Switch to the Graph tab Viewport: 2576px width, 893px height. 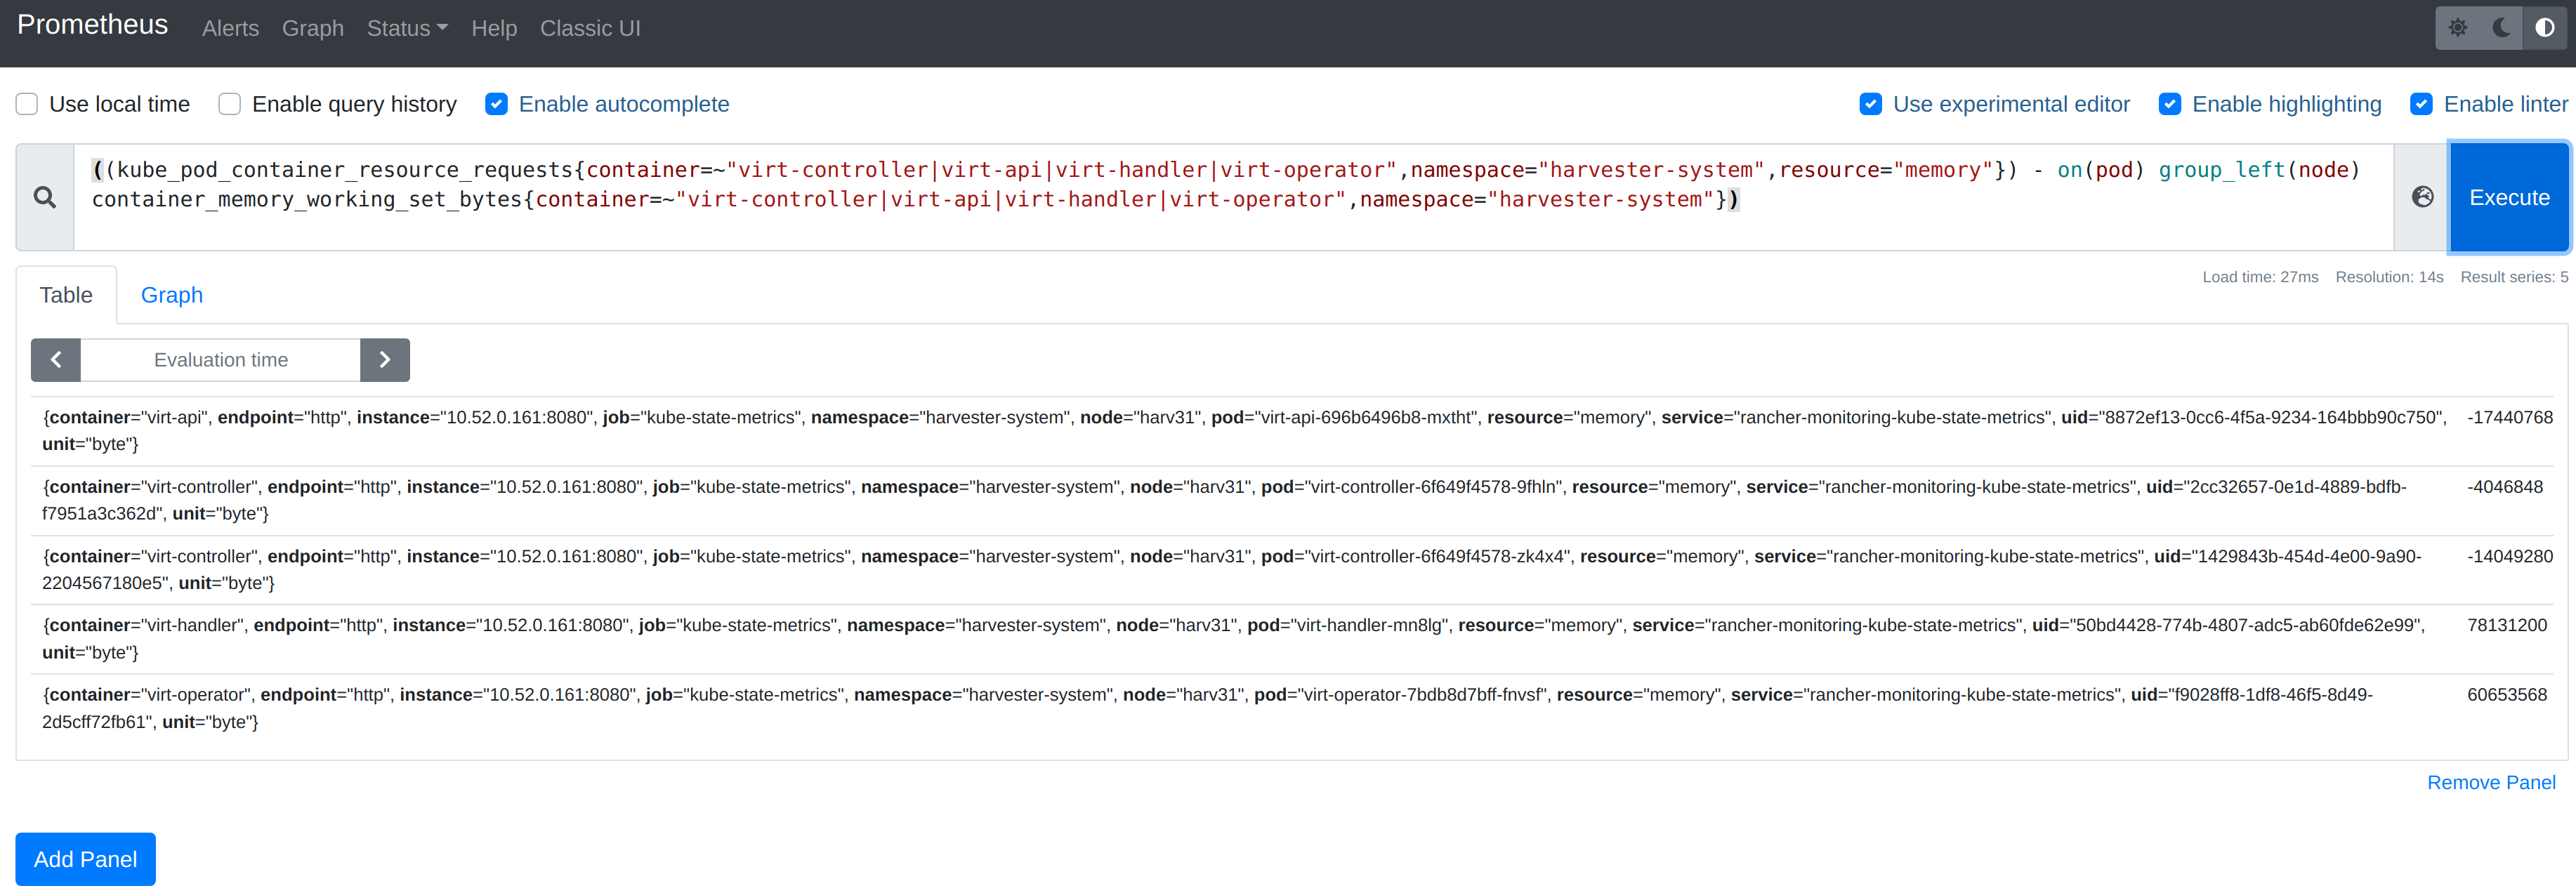tap(171, 294)
